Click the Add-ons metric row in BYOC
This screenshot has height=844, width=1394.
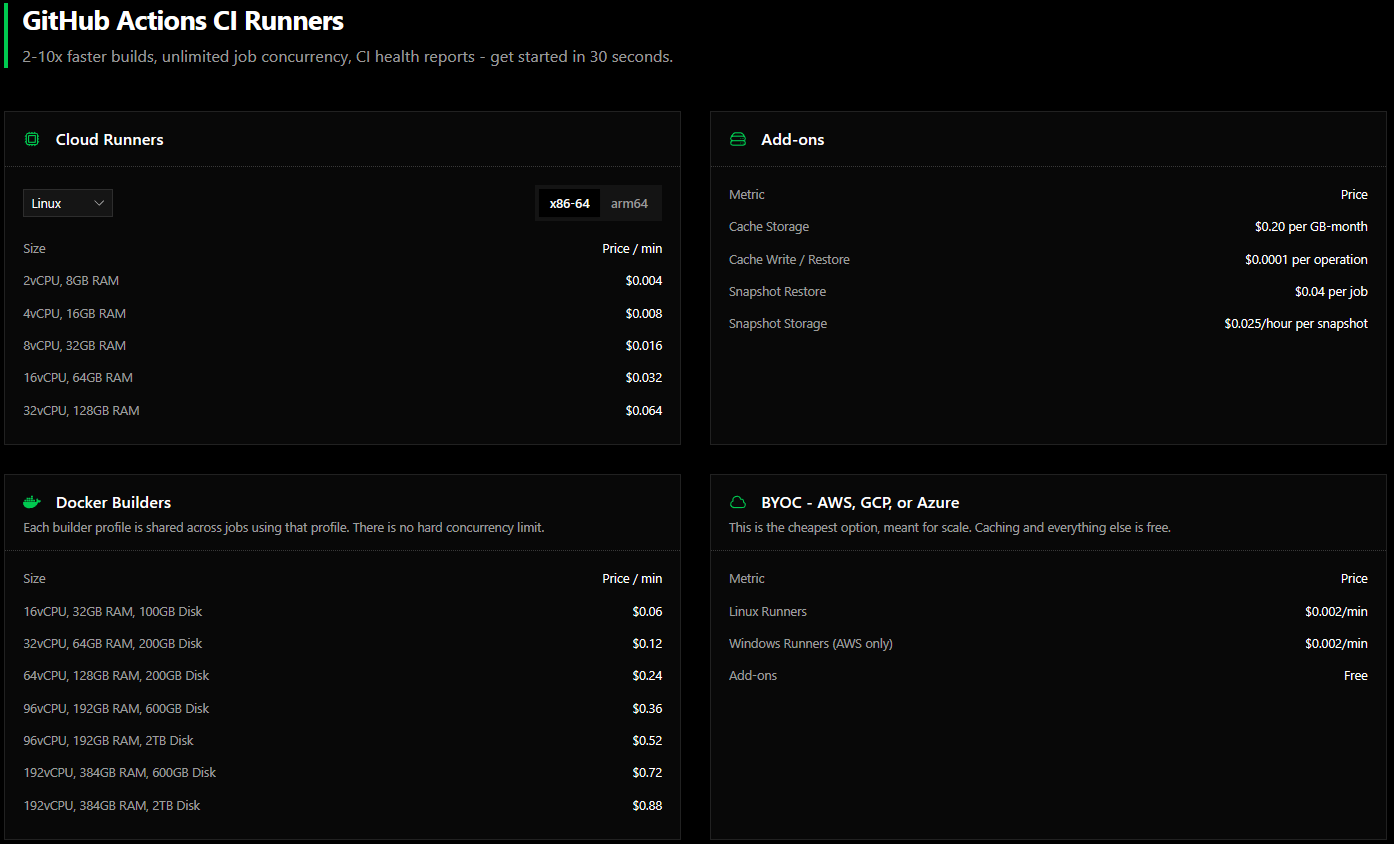point(1048,676)
